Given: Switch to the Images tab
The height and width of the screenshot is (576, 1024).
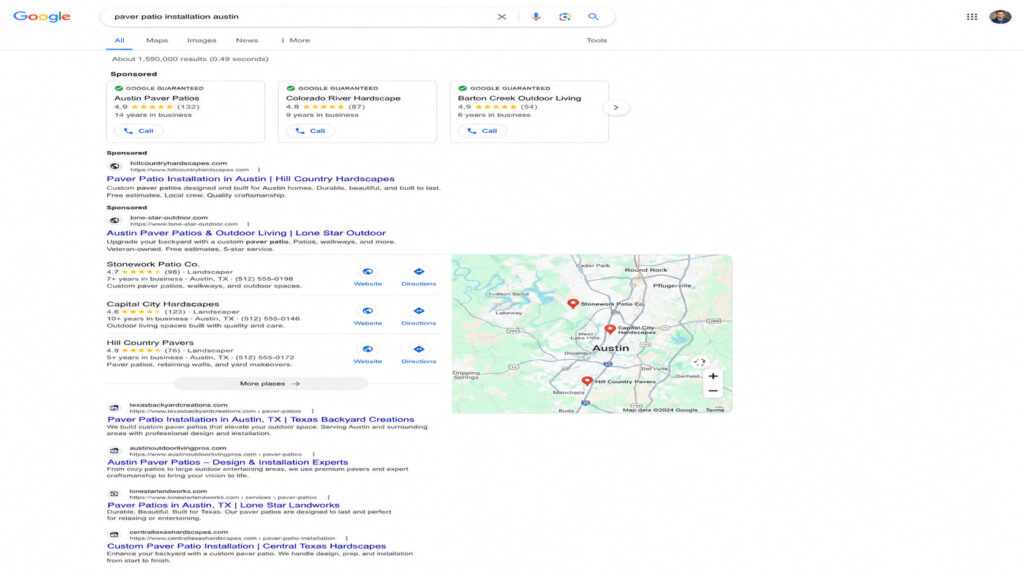Looking at the screenshot, I should (x=202, y=40).
